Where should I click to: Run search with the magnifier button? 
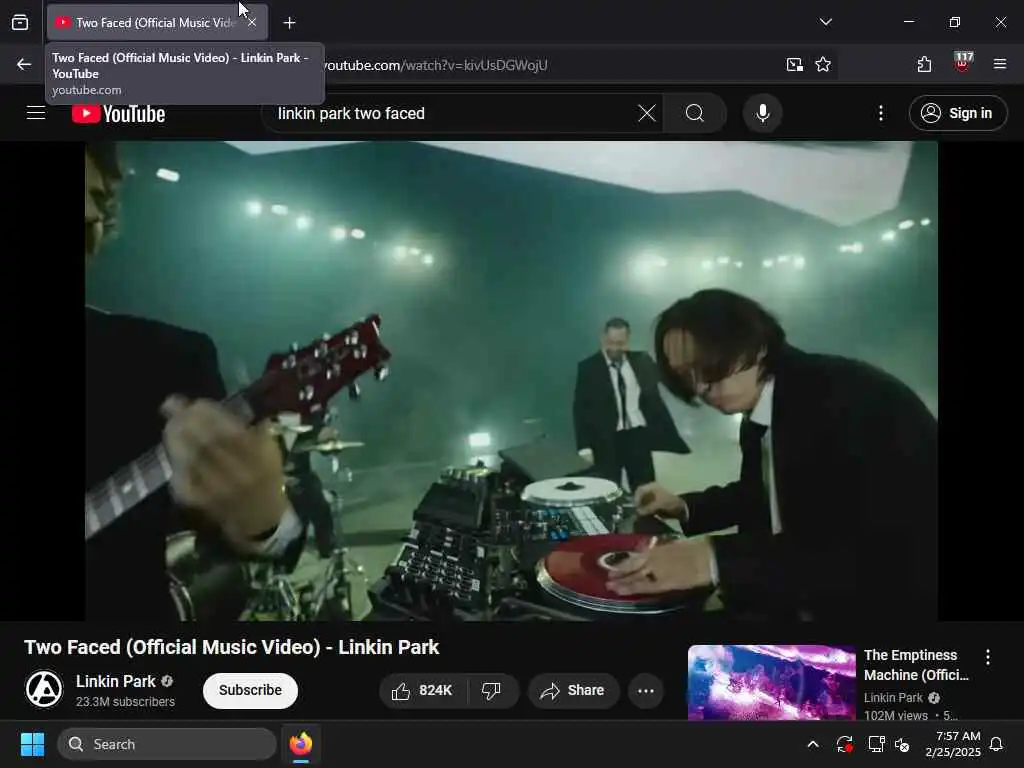695,113
